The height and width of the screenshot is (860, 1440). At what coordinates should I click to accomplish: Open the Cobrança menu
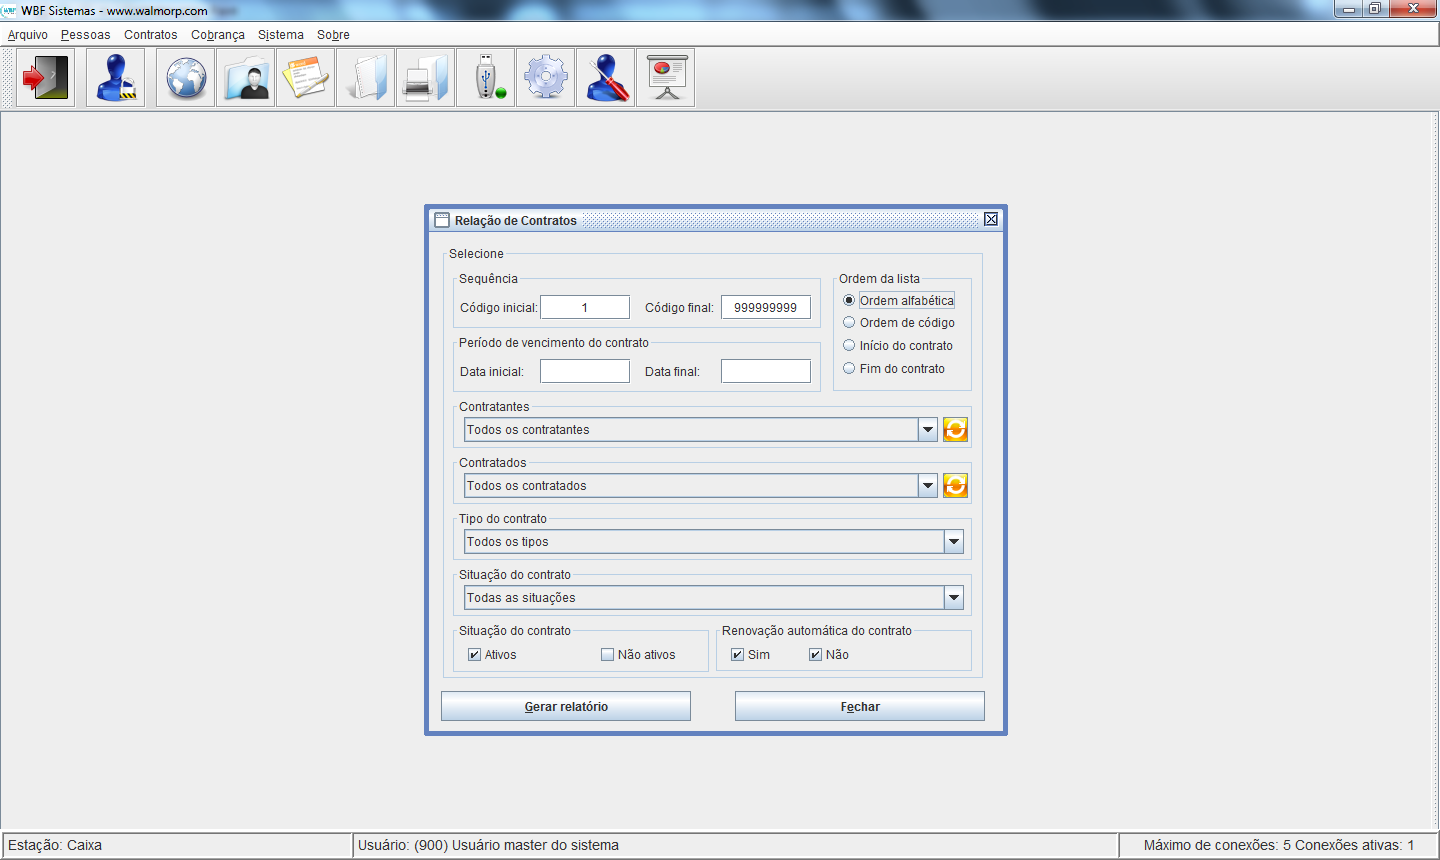point(218,35)
